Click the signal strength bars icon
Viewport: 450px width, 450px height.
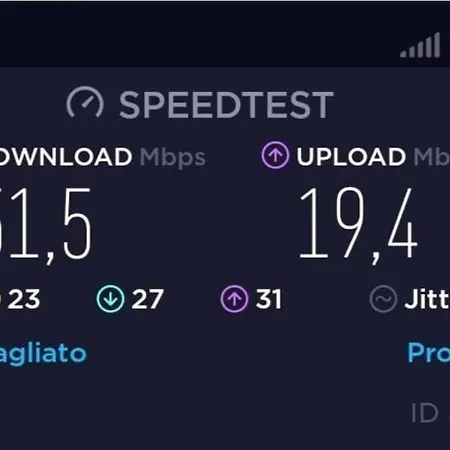click(420, 45)
